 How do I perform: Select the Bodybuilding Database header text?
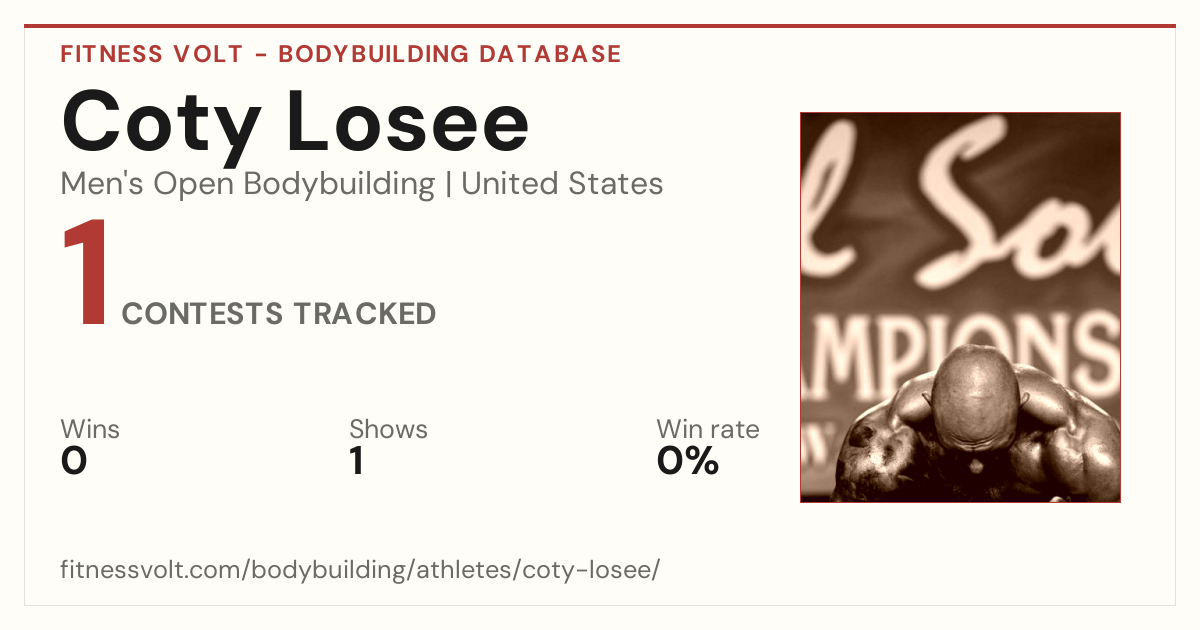(450, 54)
